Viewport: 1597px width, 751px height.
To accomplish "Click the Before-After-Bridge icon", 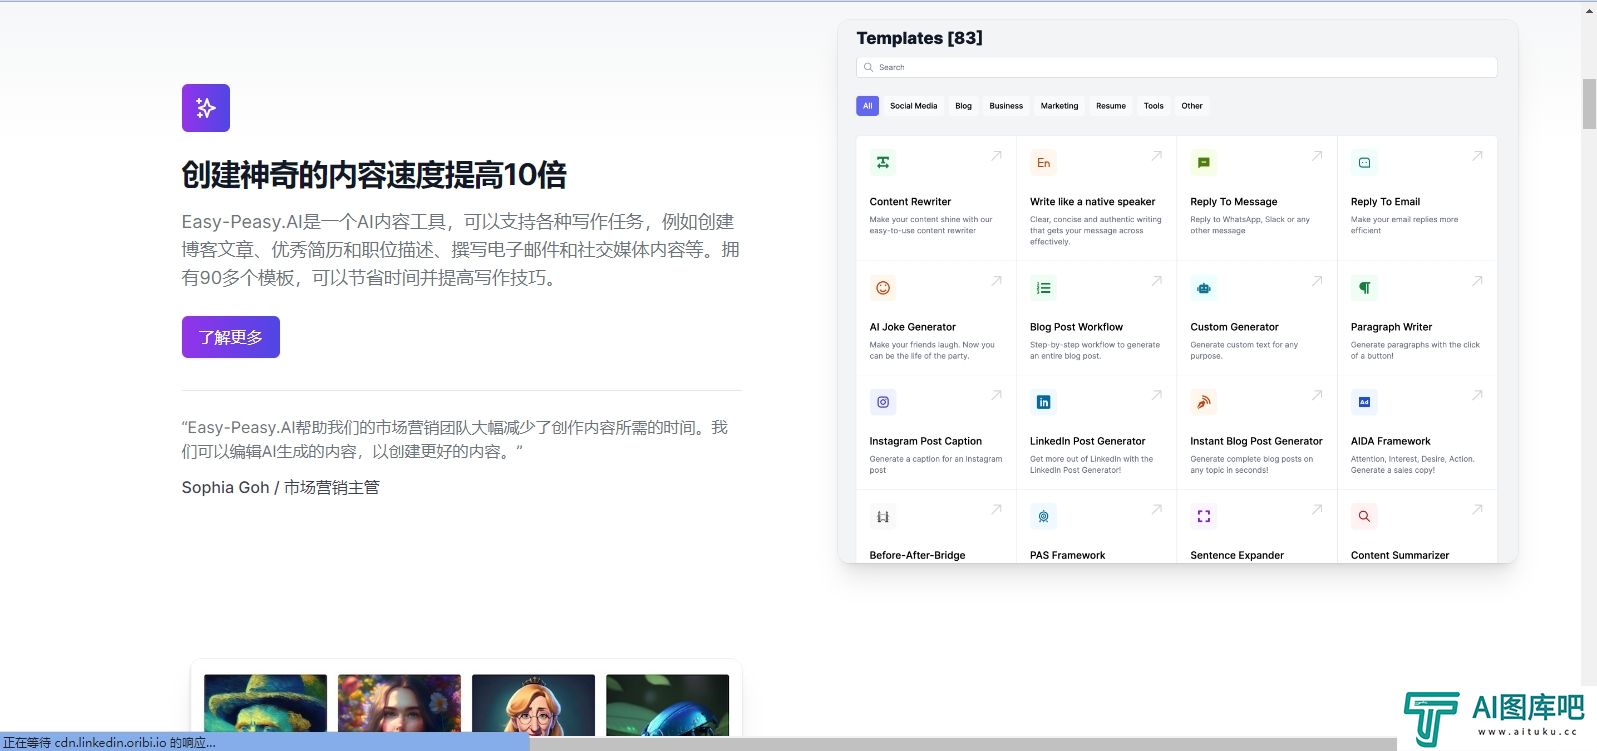I will pos(883,517).
